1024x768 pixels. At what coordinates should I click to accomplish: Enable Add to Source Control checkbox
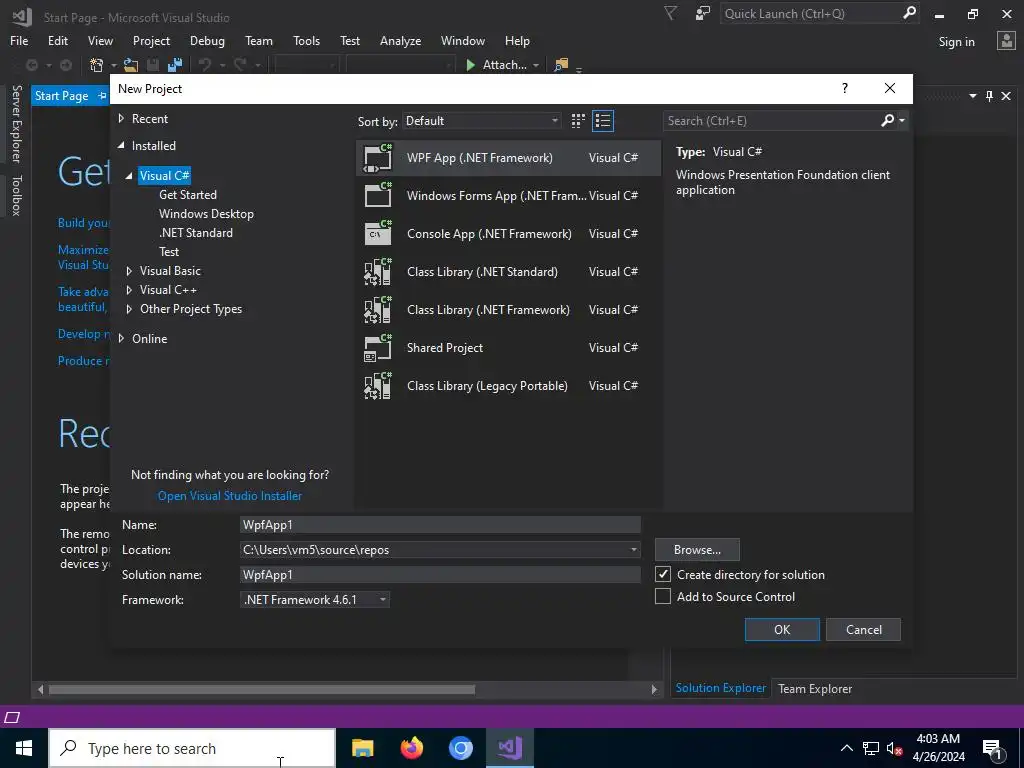pos(663,596)
